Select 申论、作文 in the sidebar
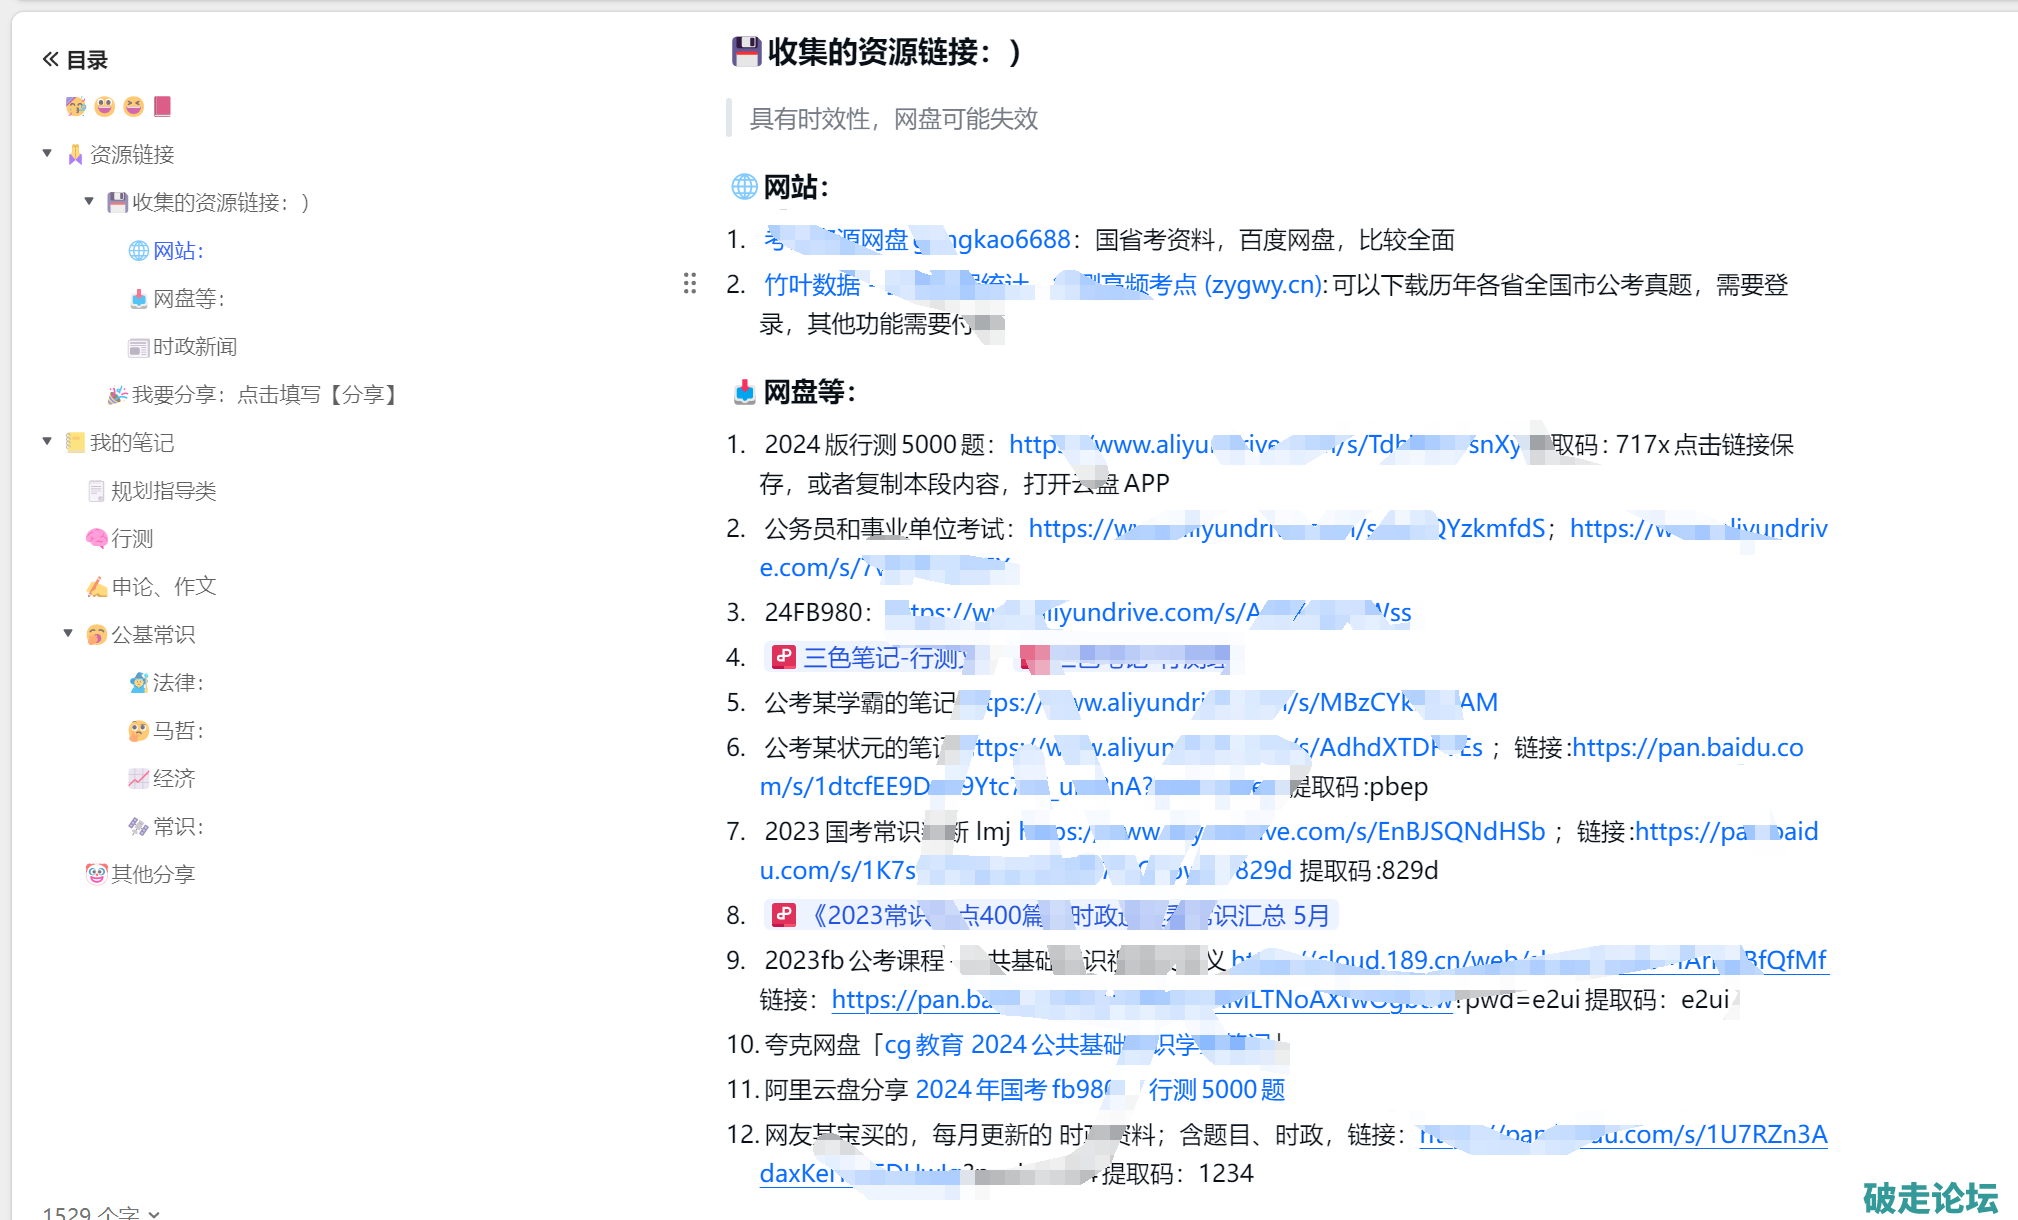The width and height of the screenshot is (2018, 1220). 163,586
